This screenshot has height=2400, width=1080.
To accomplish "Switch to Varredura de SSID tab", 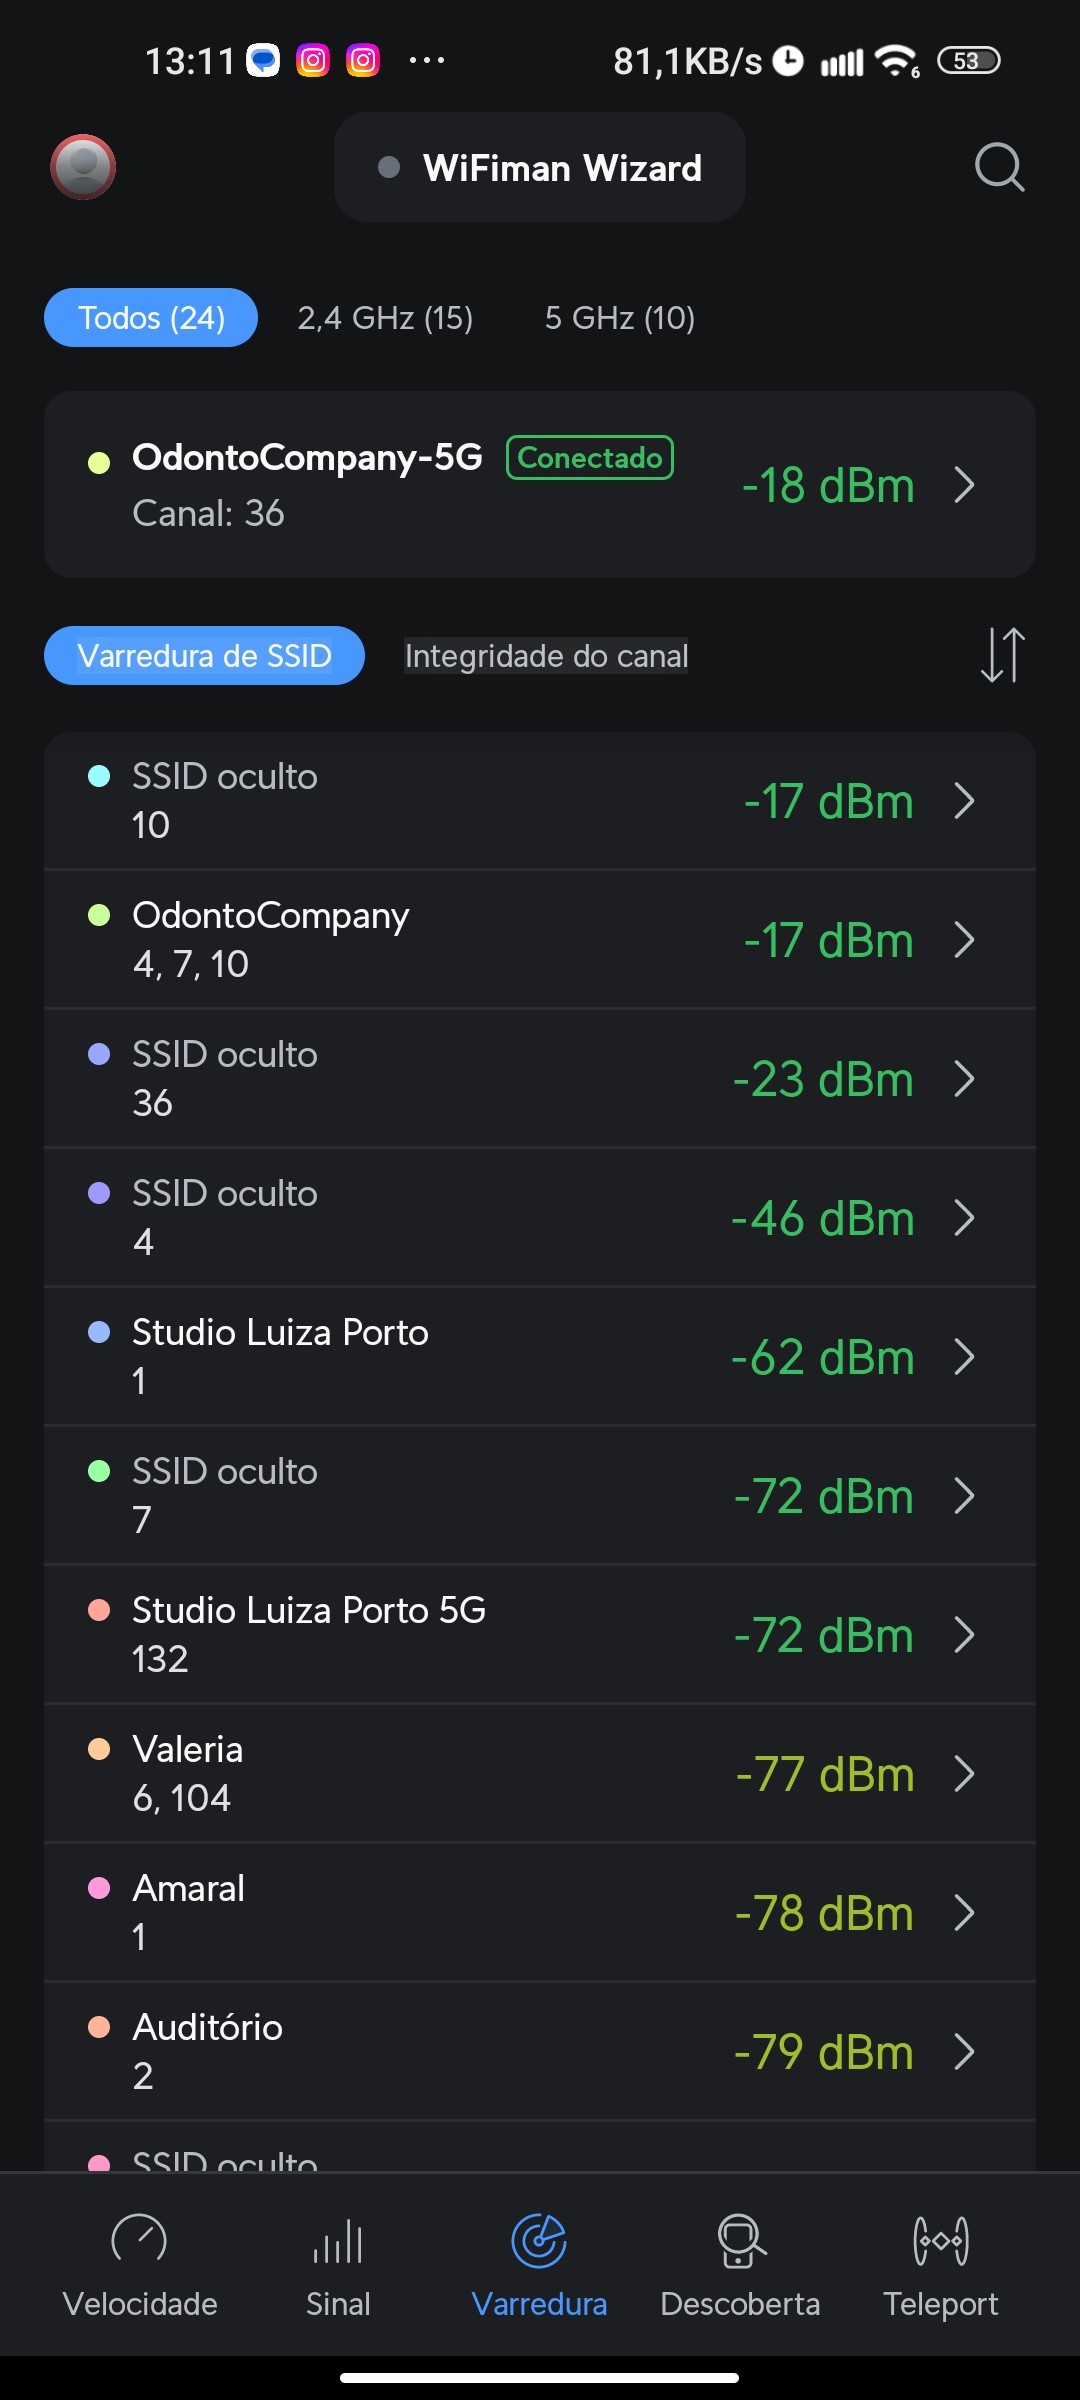I will click(x=204, y=656).
